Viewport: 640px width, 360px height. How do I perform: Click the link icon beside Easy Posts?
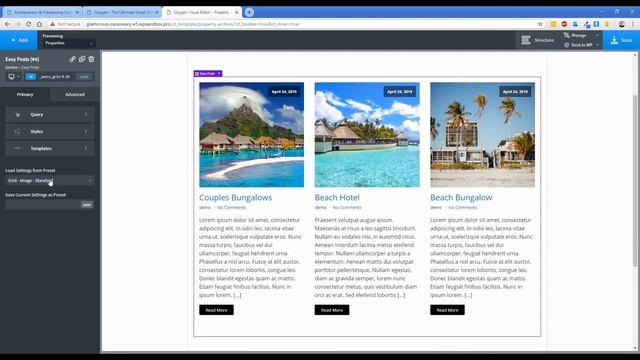click(x=72, y=59)
